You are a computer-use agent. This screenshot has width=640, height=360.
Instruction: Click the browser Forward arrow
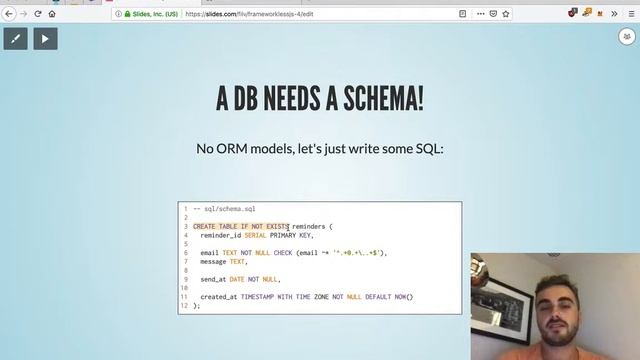click(23, 14)
